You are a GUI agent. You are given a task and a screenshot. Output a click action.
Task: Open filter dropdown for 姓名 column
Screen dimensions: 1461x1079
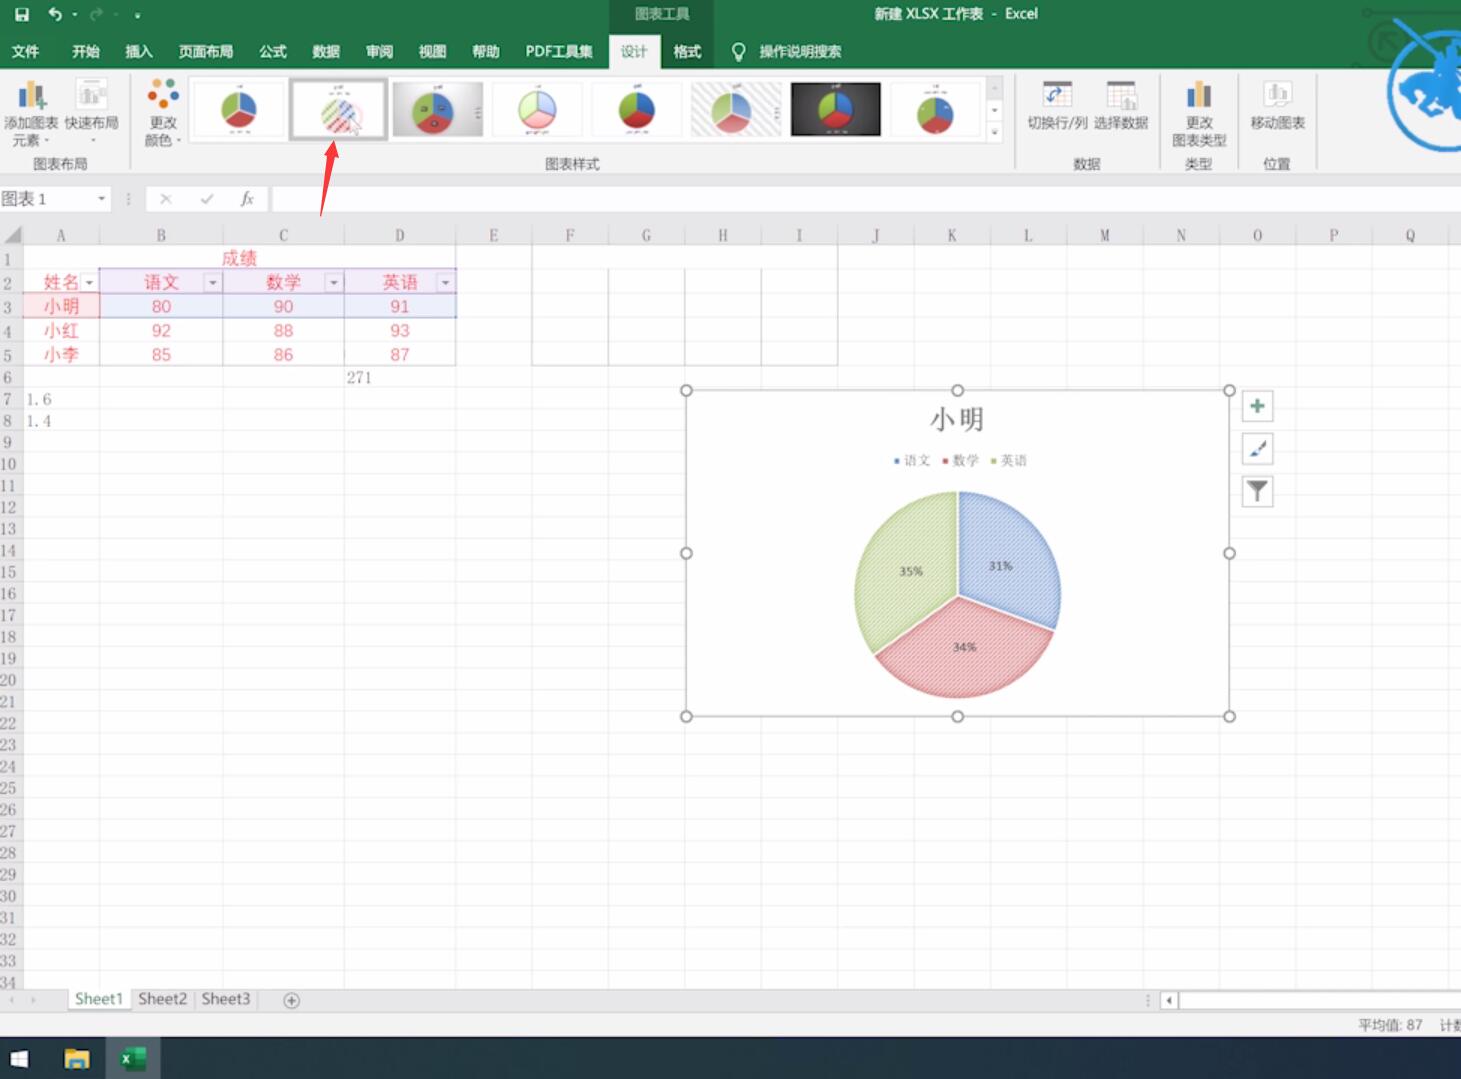click(x=89, y=283)
